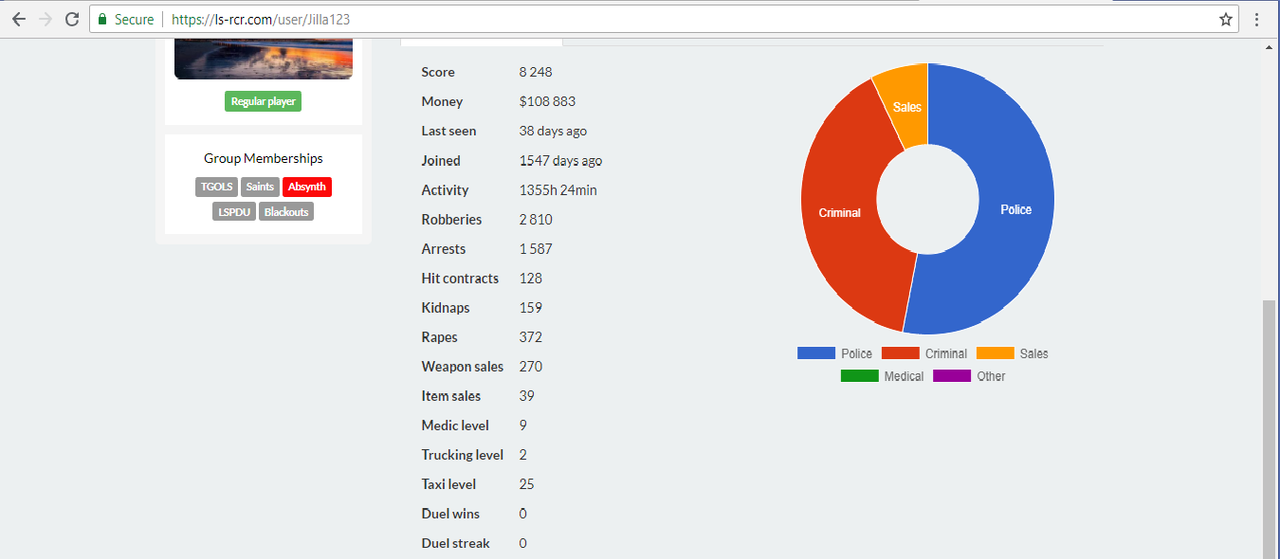This screenshot has width=1280, height=559.
Task: Click the Kidnaps count 159
Action: 531,308
